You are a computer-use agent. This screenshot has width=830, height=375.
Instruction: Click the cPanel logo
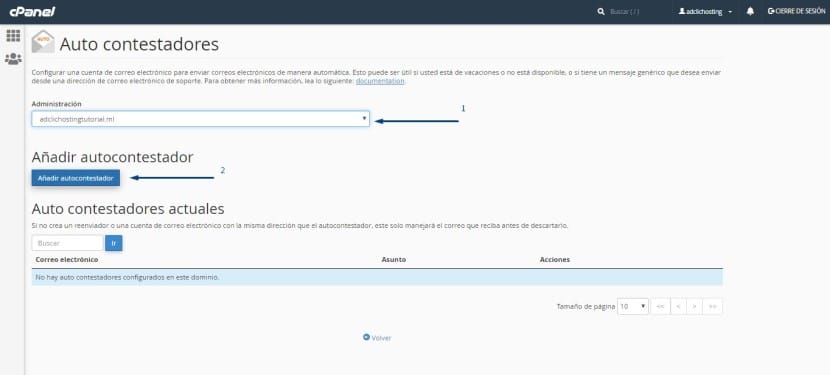pos(32,12)
